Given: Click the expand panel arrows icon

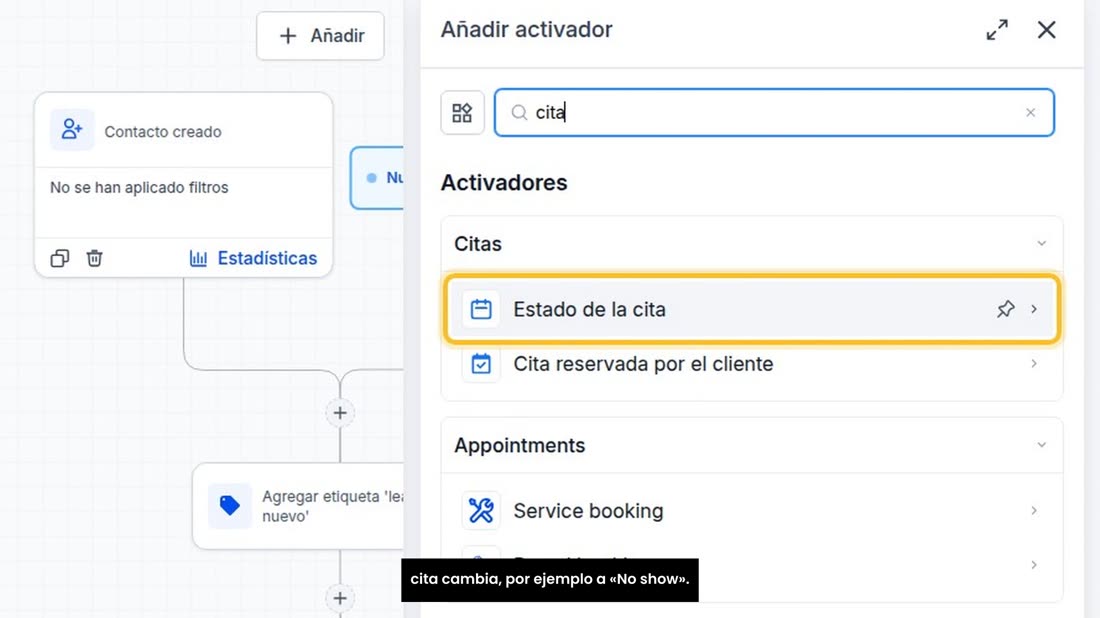Looking at the screenshot, I should coord(997,29).
